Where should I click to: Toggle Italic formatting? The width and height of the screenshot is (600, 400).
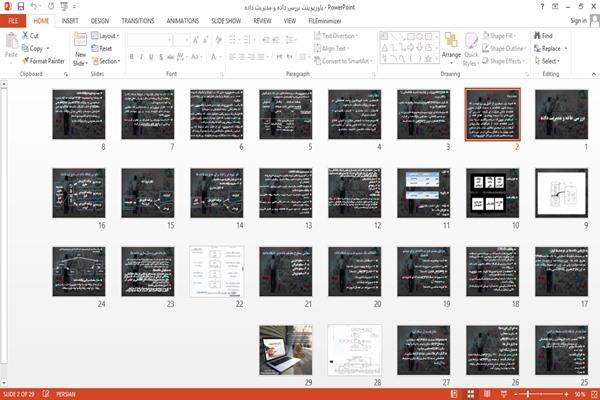click(x=141, y=57)
